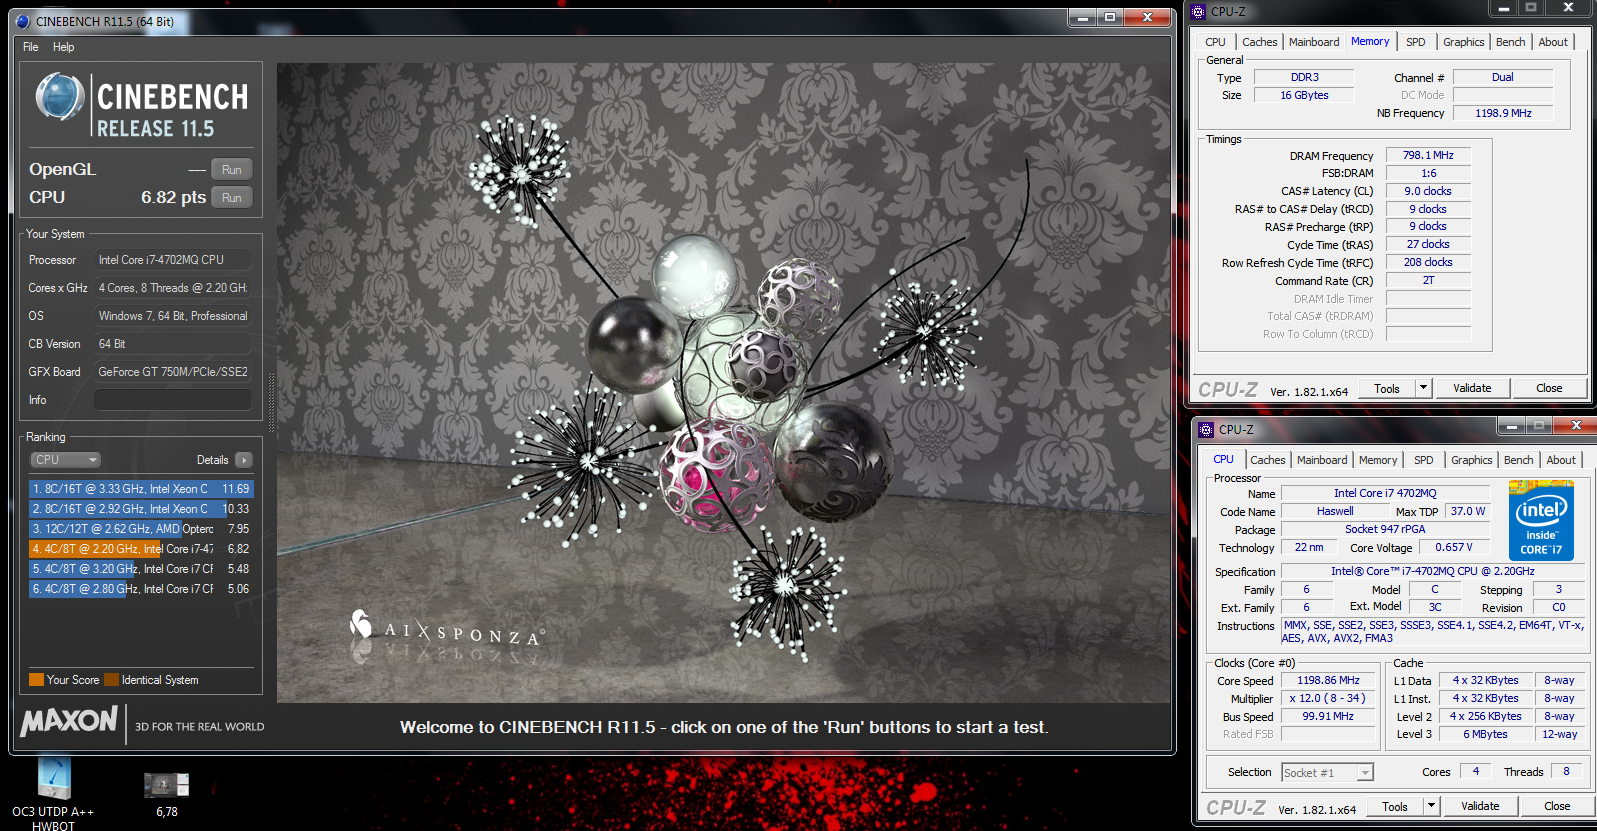
Task: Click the Core Speed 1198.86 MHz value
Action: point(1328,681)
